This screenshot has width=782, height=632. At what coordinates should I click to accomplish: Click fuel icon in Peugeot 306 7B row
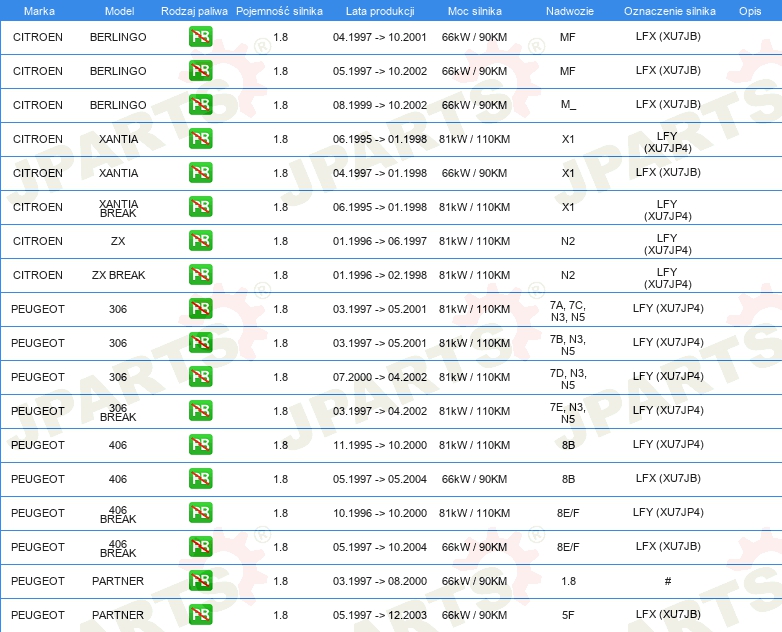coord(200,342)
